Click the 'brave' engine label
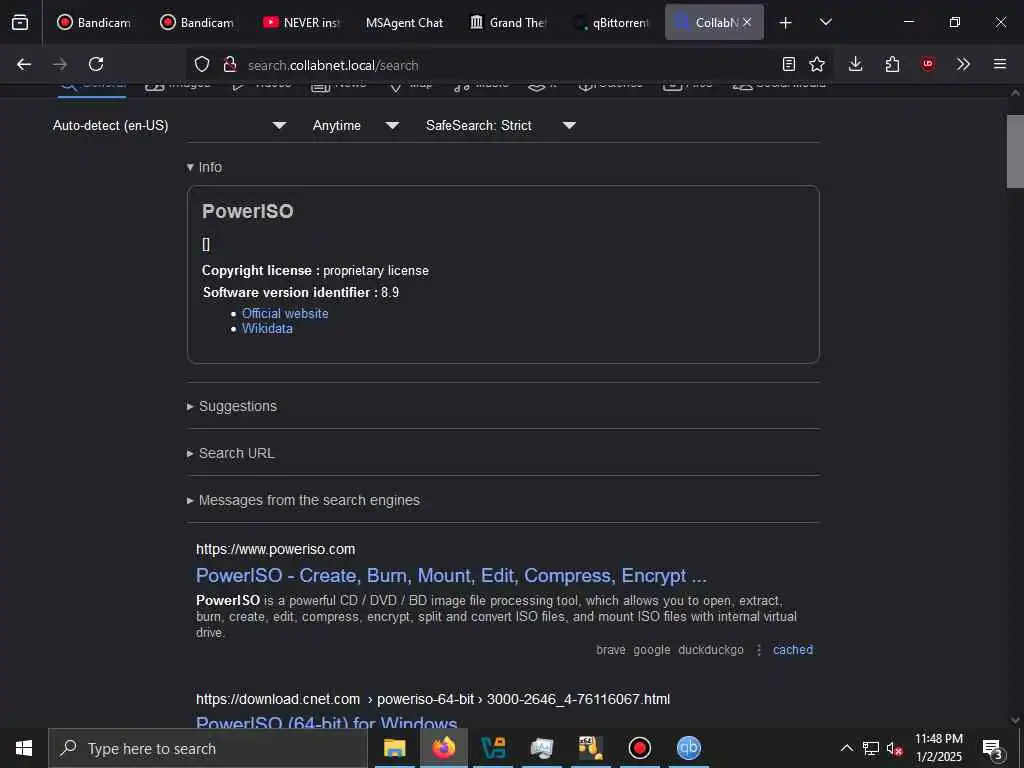The width and height of the screenshot is (1024, 768). (611, 650)
